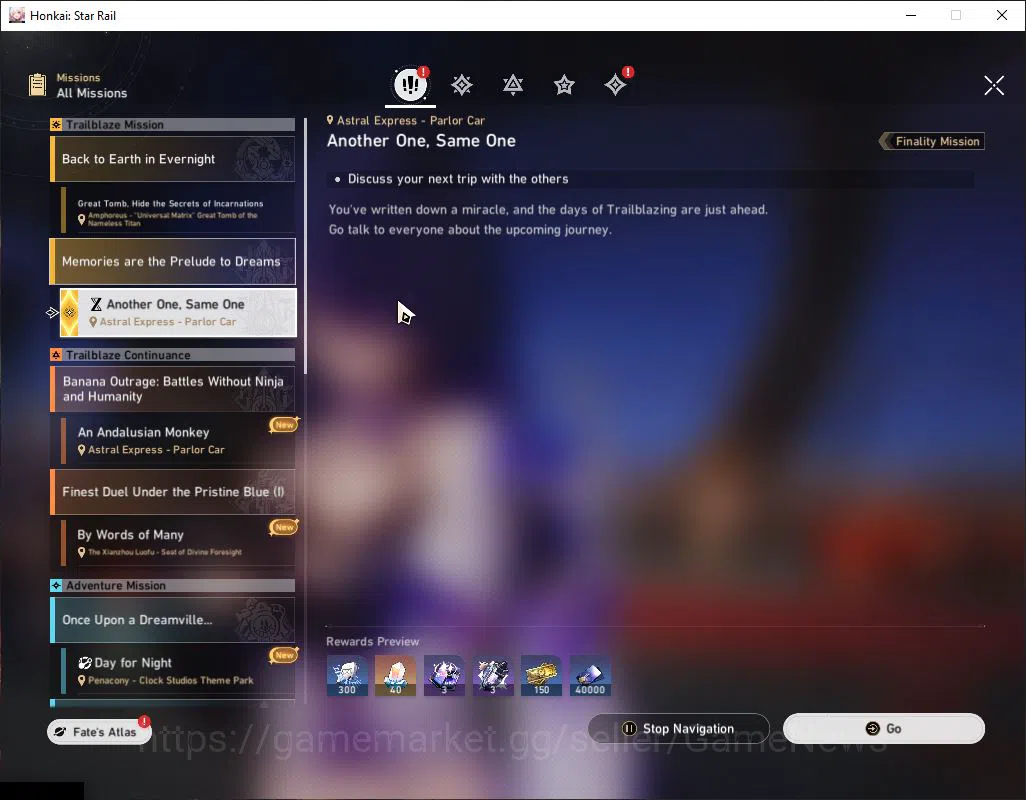Click the location pin icon under Day for Night
This screenshot has width=1026, height=800.
(82, 680)
